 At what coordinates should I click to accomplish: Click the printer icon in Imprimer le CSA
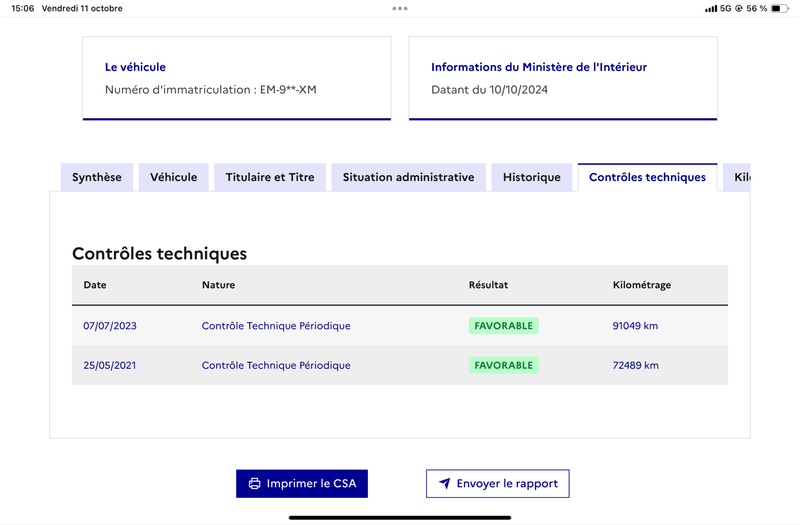[254, 484]
